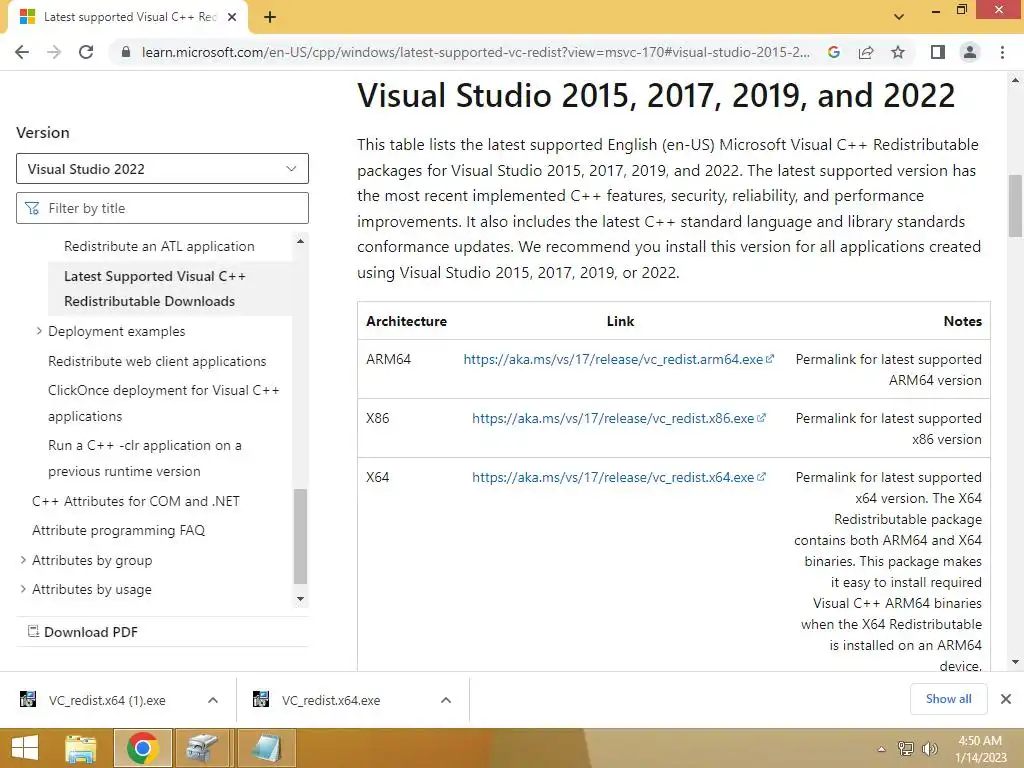This screenshot has height=768, width=1024.
Task: Click the browser forward arrow
Action: [54, 52]
